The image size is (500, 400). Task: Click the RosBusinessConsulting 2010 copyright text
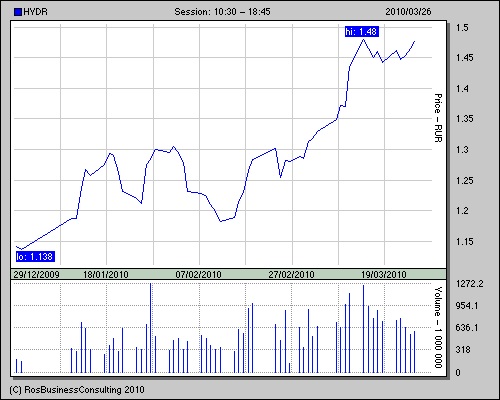coord(77,390)
